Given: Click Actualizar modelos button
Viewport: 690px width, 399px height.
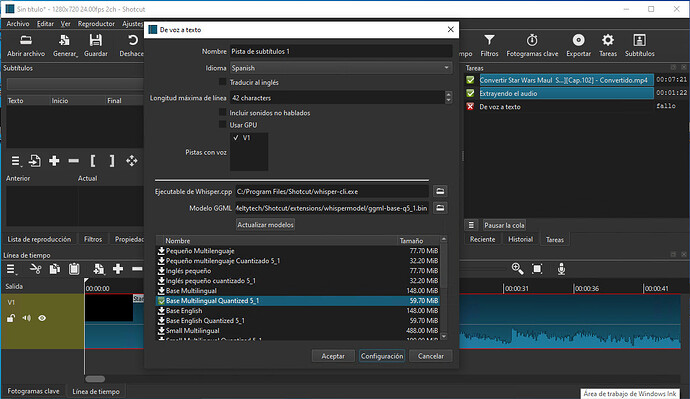Looking at the screenshot, I should click(265, 225).
